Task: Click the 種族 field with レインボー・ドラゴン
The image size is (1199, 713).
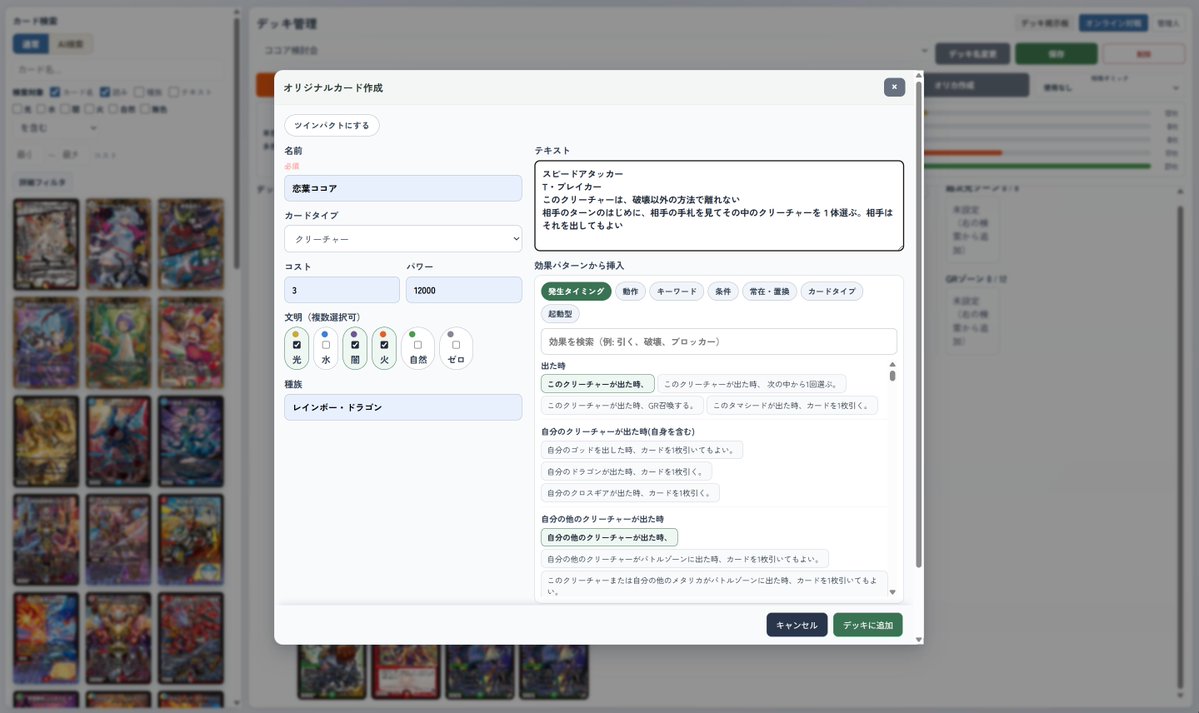Action: coord(403,407)
